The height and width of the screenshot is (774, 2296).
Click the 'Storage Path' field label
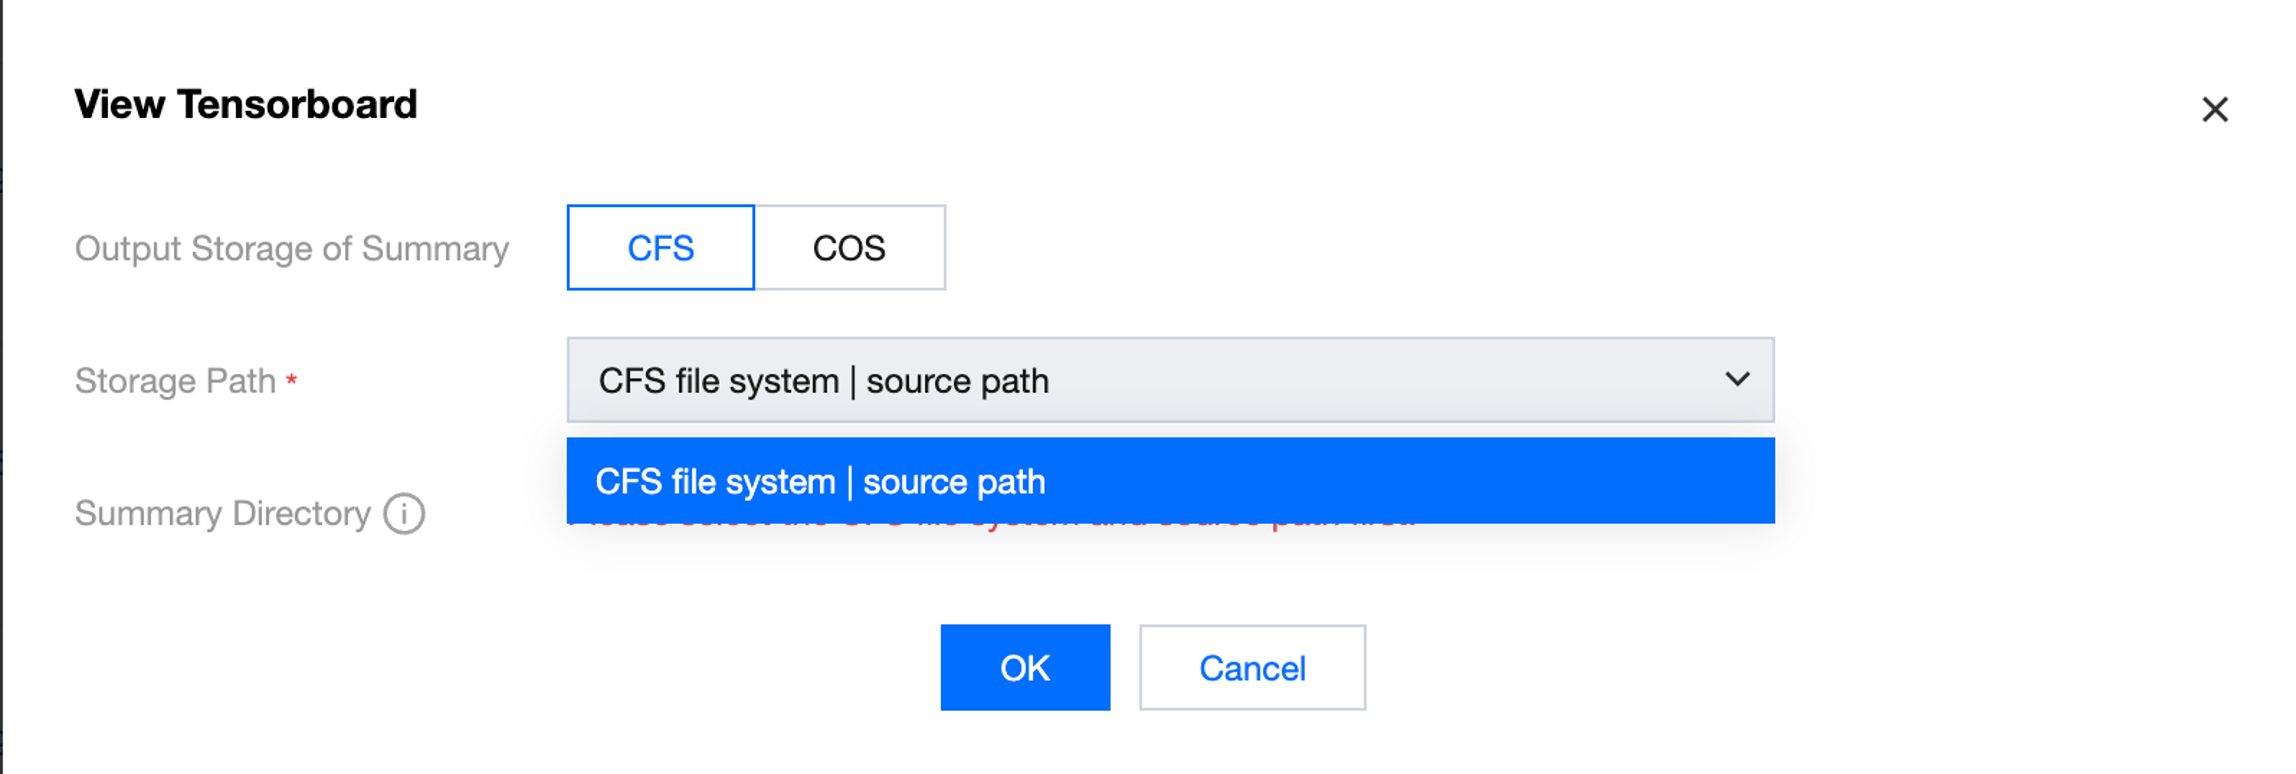[x=175, y=381]
